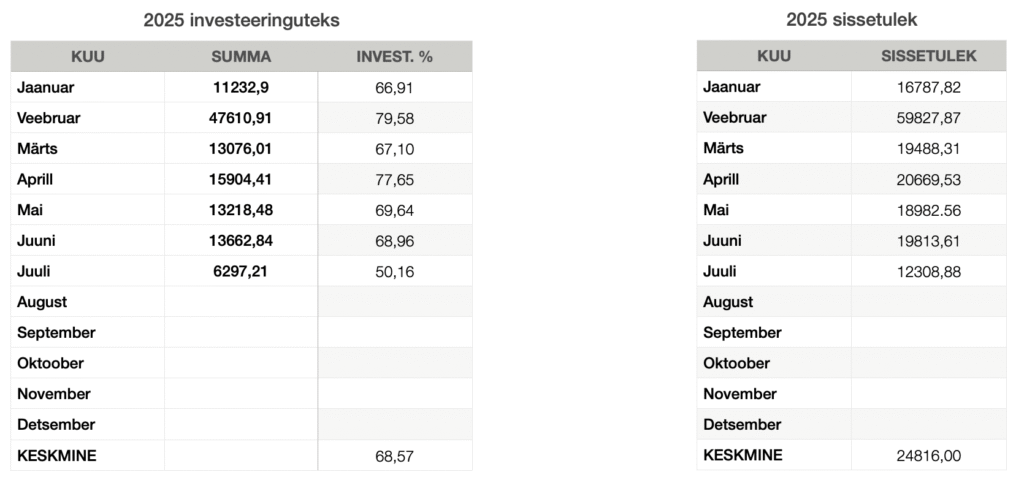This screenshot has height=488, width=1024.
Task: Select the Jaanuar summa cell 11232,9
Action: [x=241, y=88]
